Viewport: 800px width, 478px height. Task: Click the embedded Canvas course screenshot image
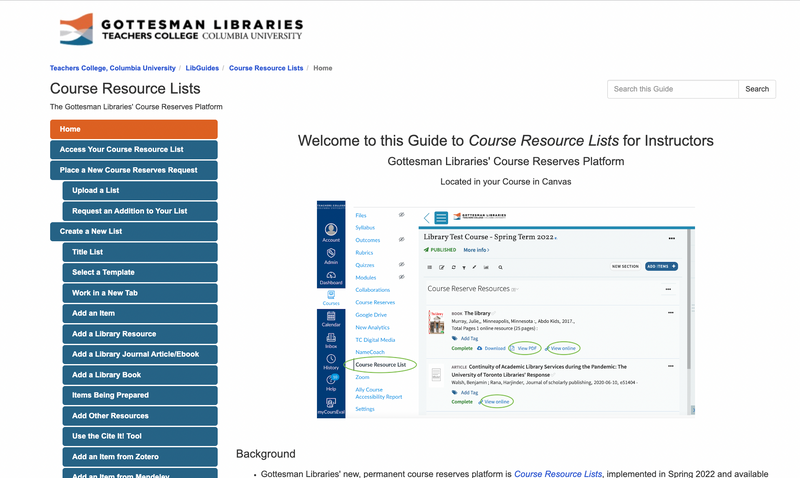pyautogui.click(x=506, y=309)
